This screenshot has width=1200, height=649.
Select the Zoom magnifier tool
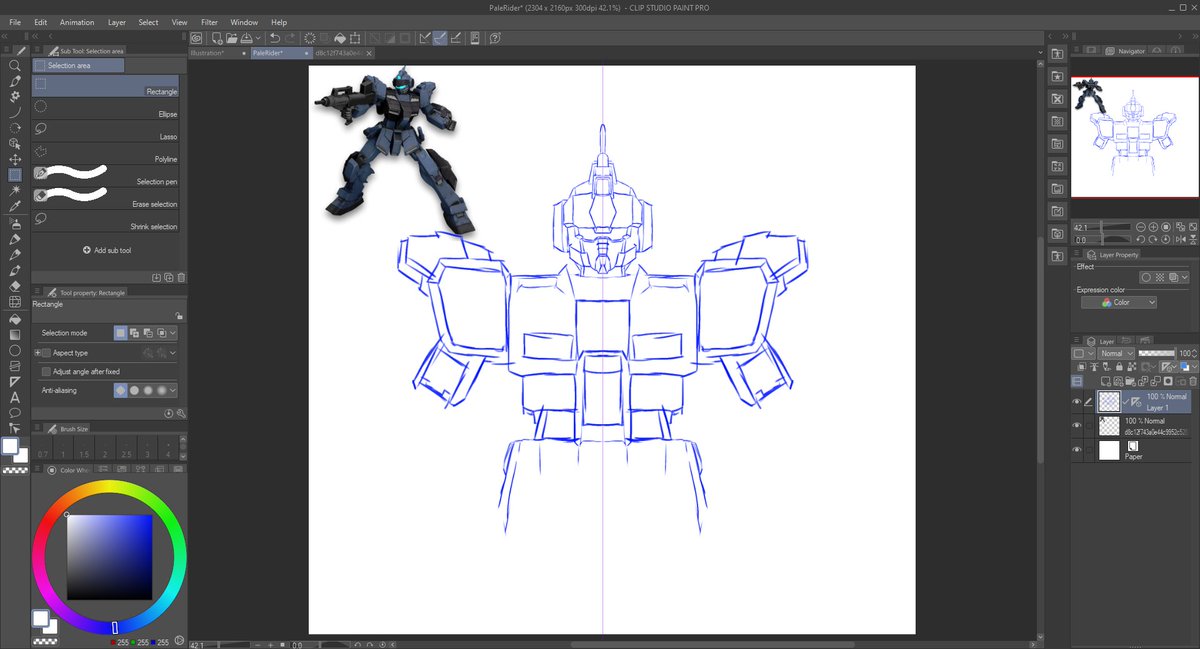coord(15,66)
